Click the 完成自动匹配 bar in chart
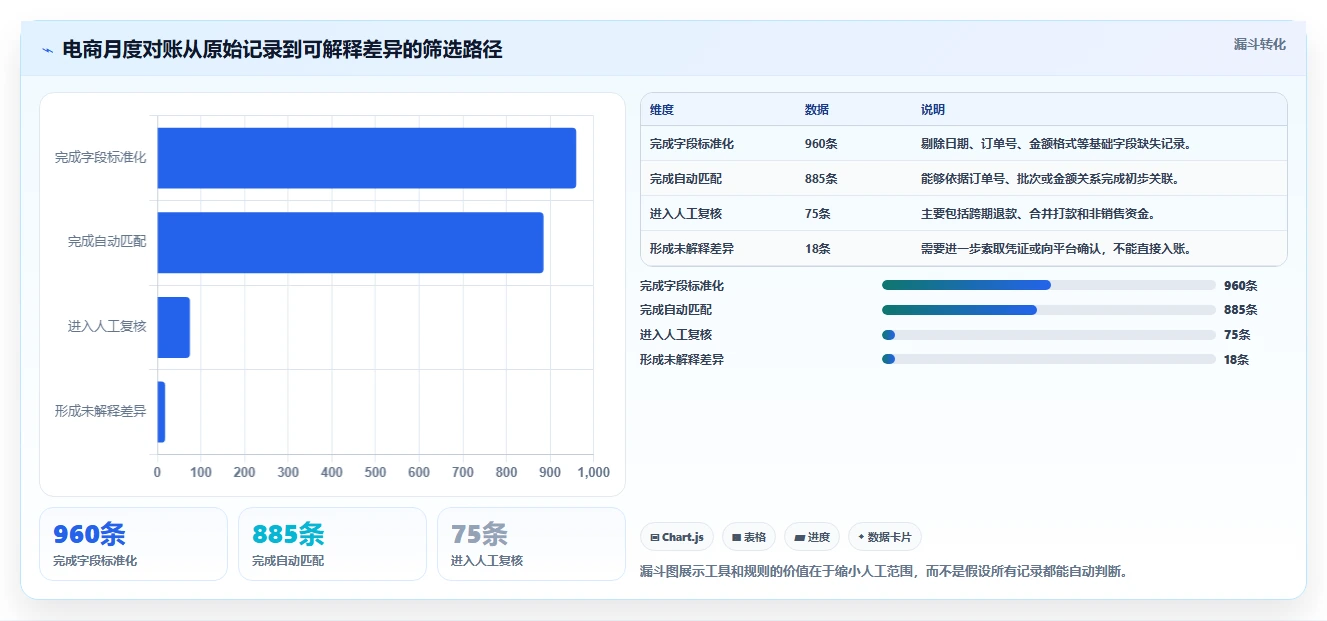1327x621 pixels. pos(350,242)
